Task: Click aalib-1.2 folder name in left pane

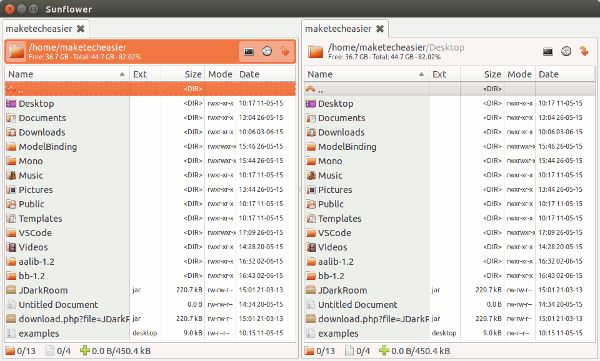Action: (x=36, y=261)
